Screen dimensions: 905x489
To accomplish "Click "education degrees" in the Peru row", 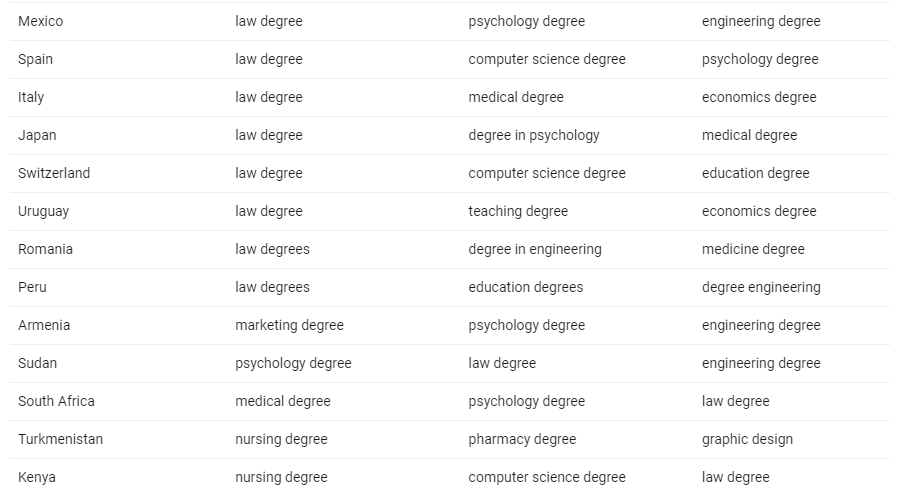I will click(526, 287).
